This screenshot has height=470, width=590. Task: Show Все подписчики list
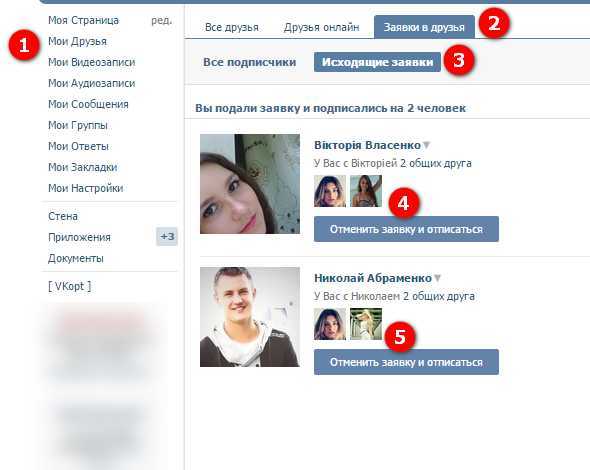[x=249, y=62]
